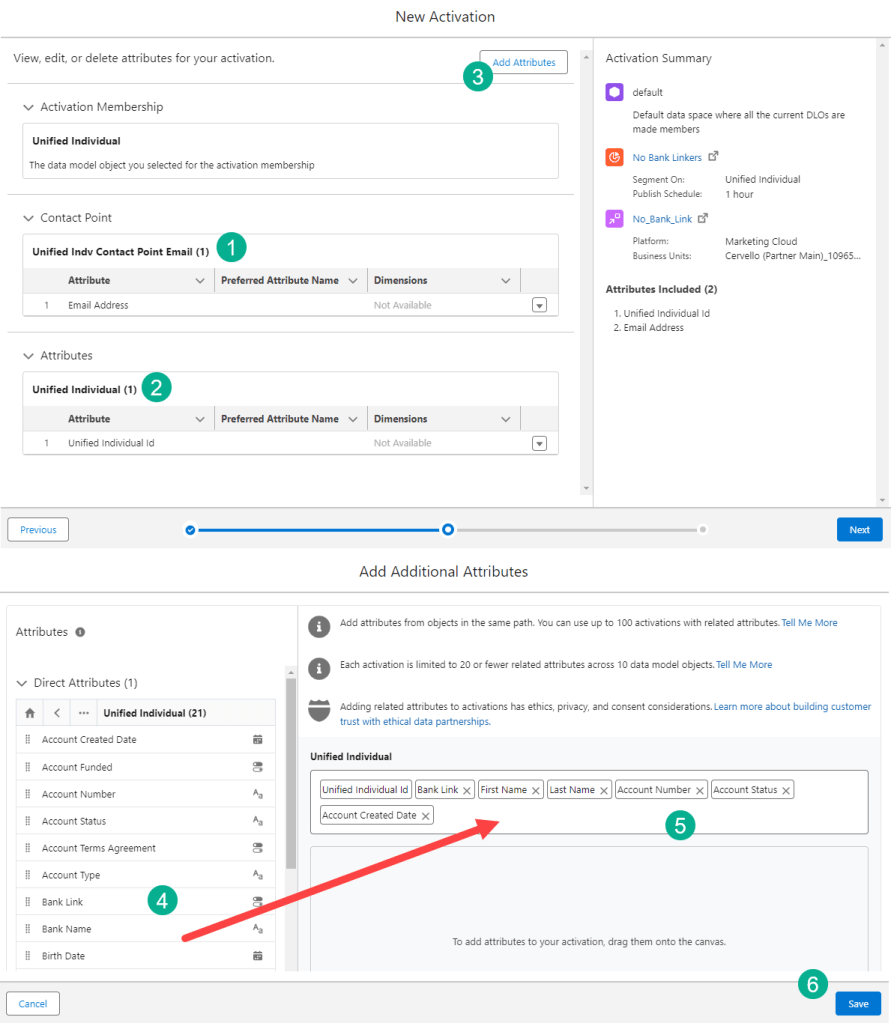Image resolution: width=891 pixels, height=1023 pixels.
Task: Click the external link icon beside No Bank Linkers
Action: click(x=713, y=157)
